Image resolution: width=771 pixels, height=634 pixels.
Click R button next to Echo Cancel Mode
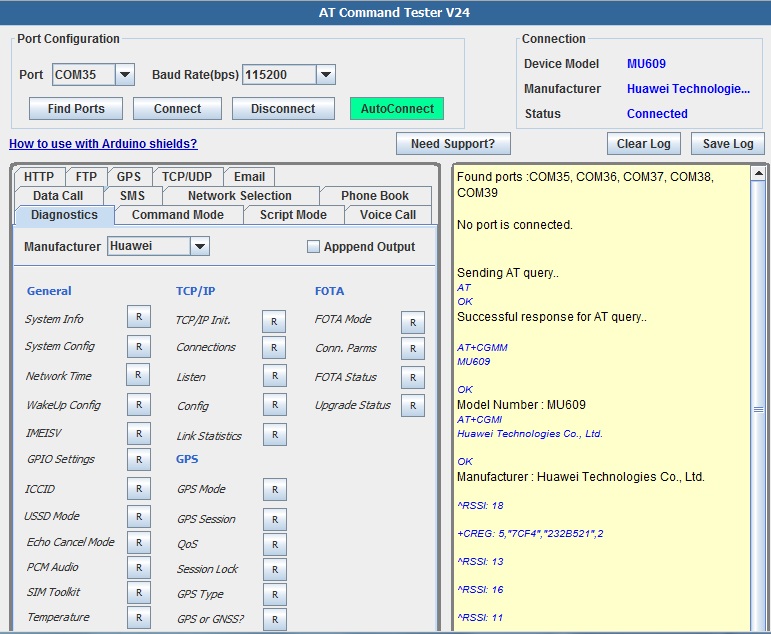[139, 543]
